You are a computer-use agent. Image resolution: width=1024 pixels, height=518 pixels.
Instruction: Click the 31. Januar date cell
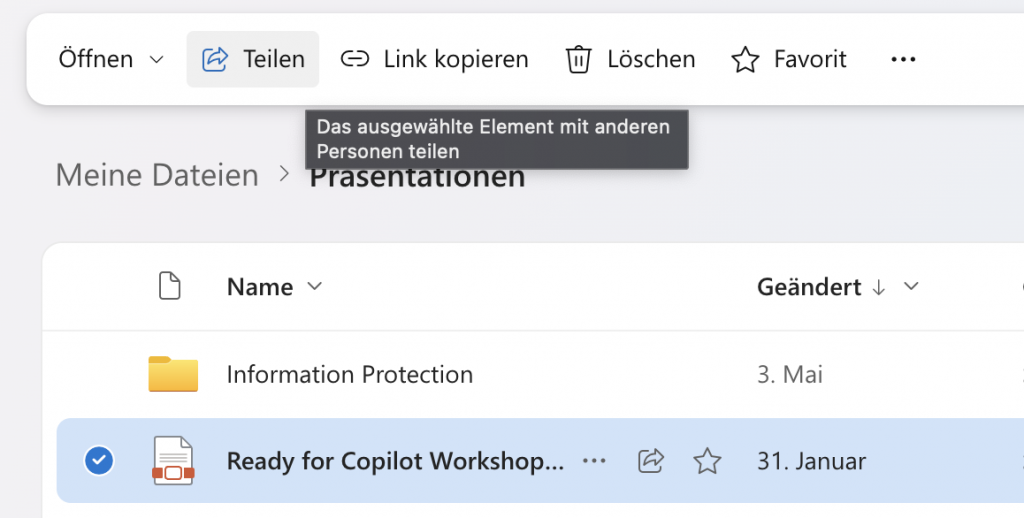(811, 461)
